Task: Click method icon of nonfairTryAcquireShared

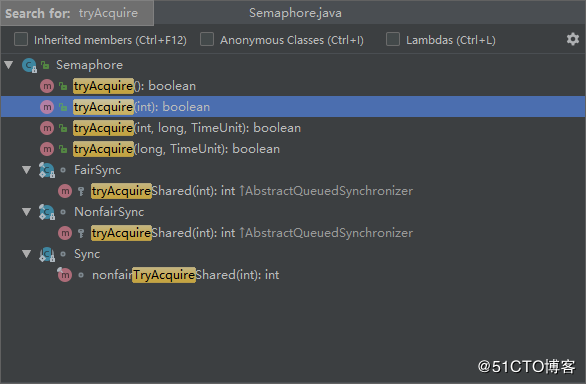Action: point(65,275)
